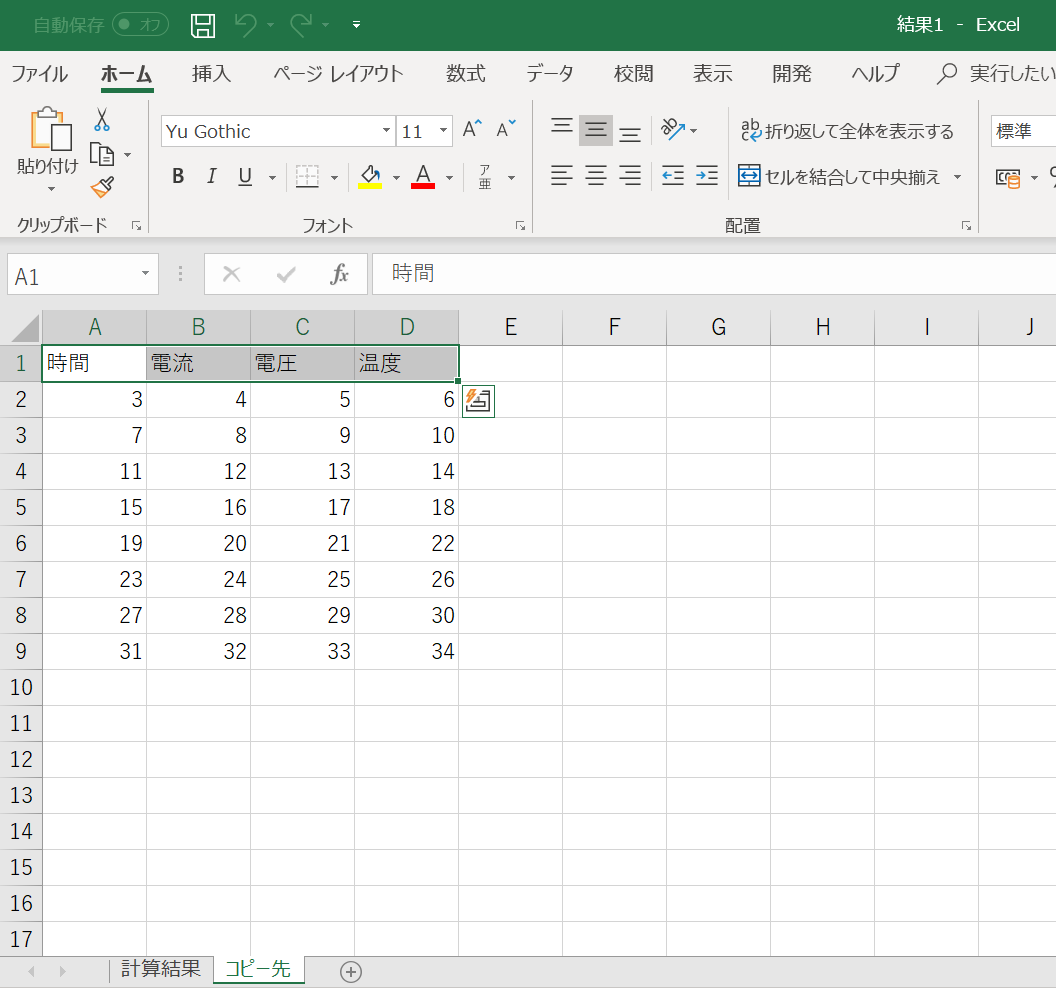Click the Redo arrow icon

(x=301, y=26)
